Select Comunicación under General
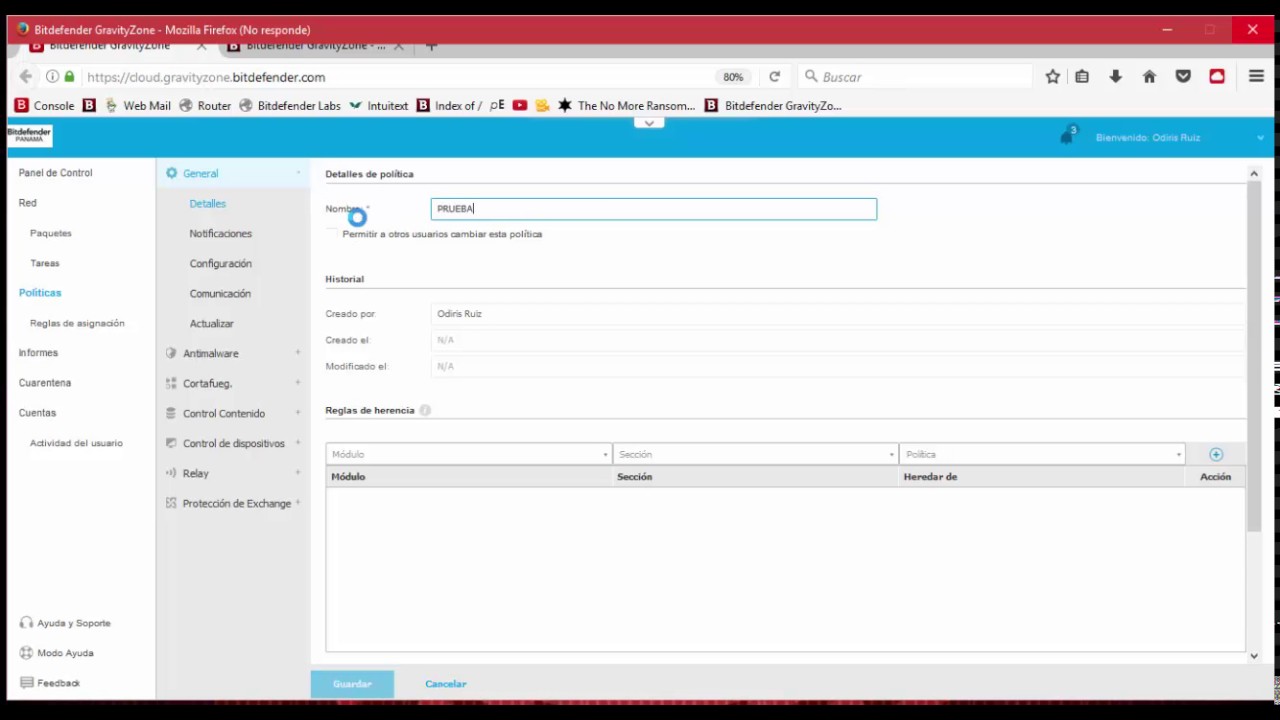1280x720 pixels. click(220, 293)
